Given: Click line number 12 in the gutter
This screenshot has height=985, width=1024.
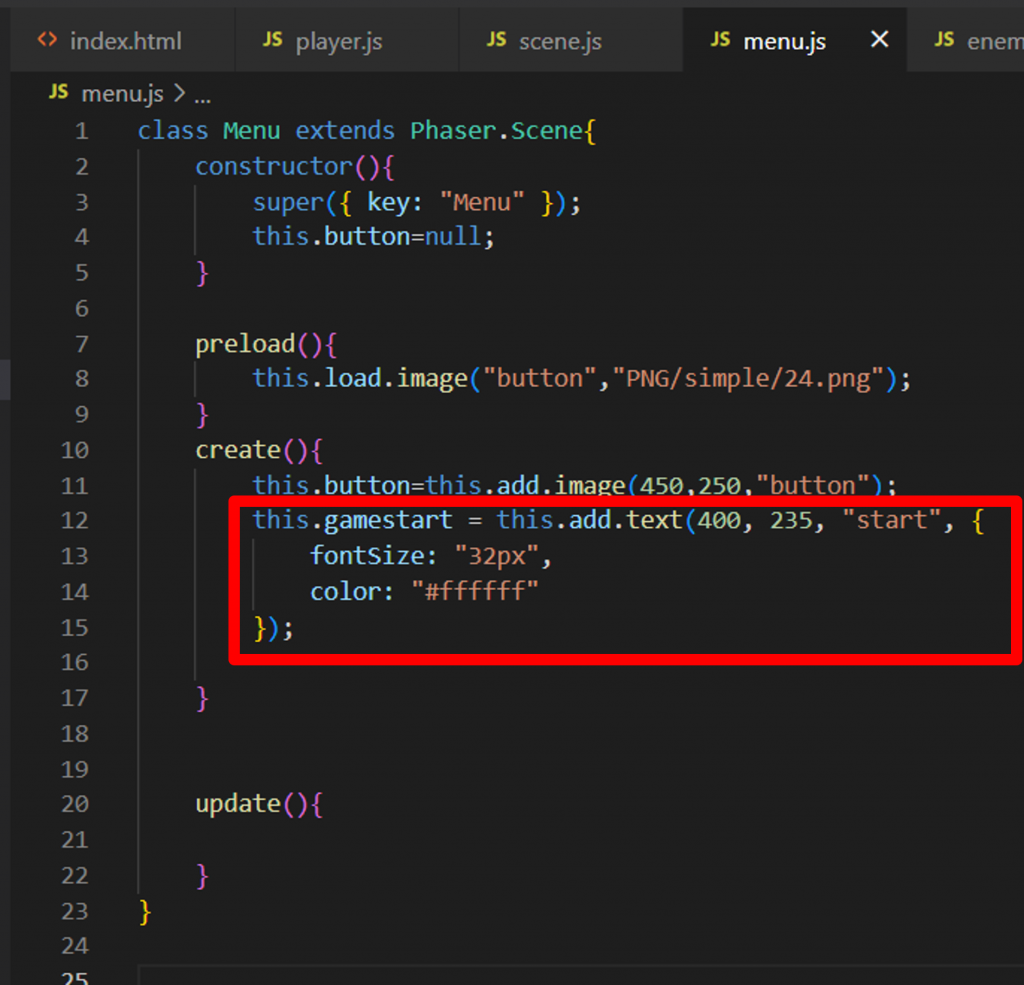Looking at the screenshot, I should (75, 521).
